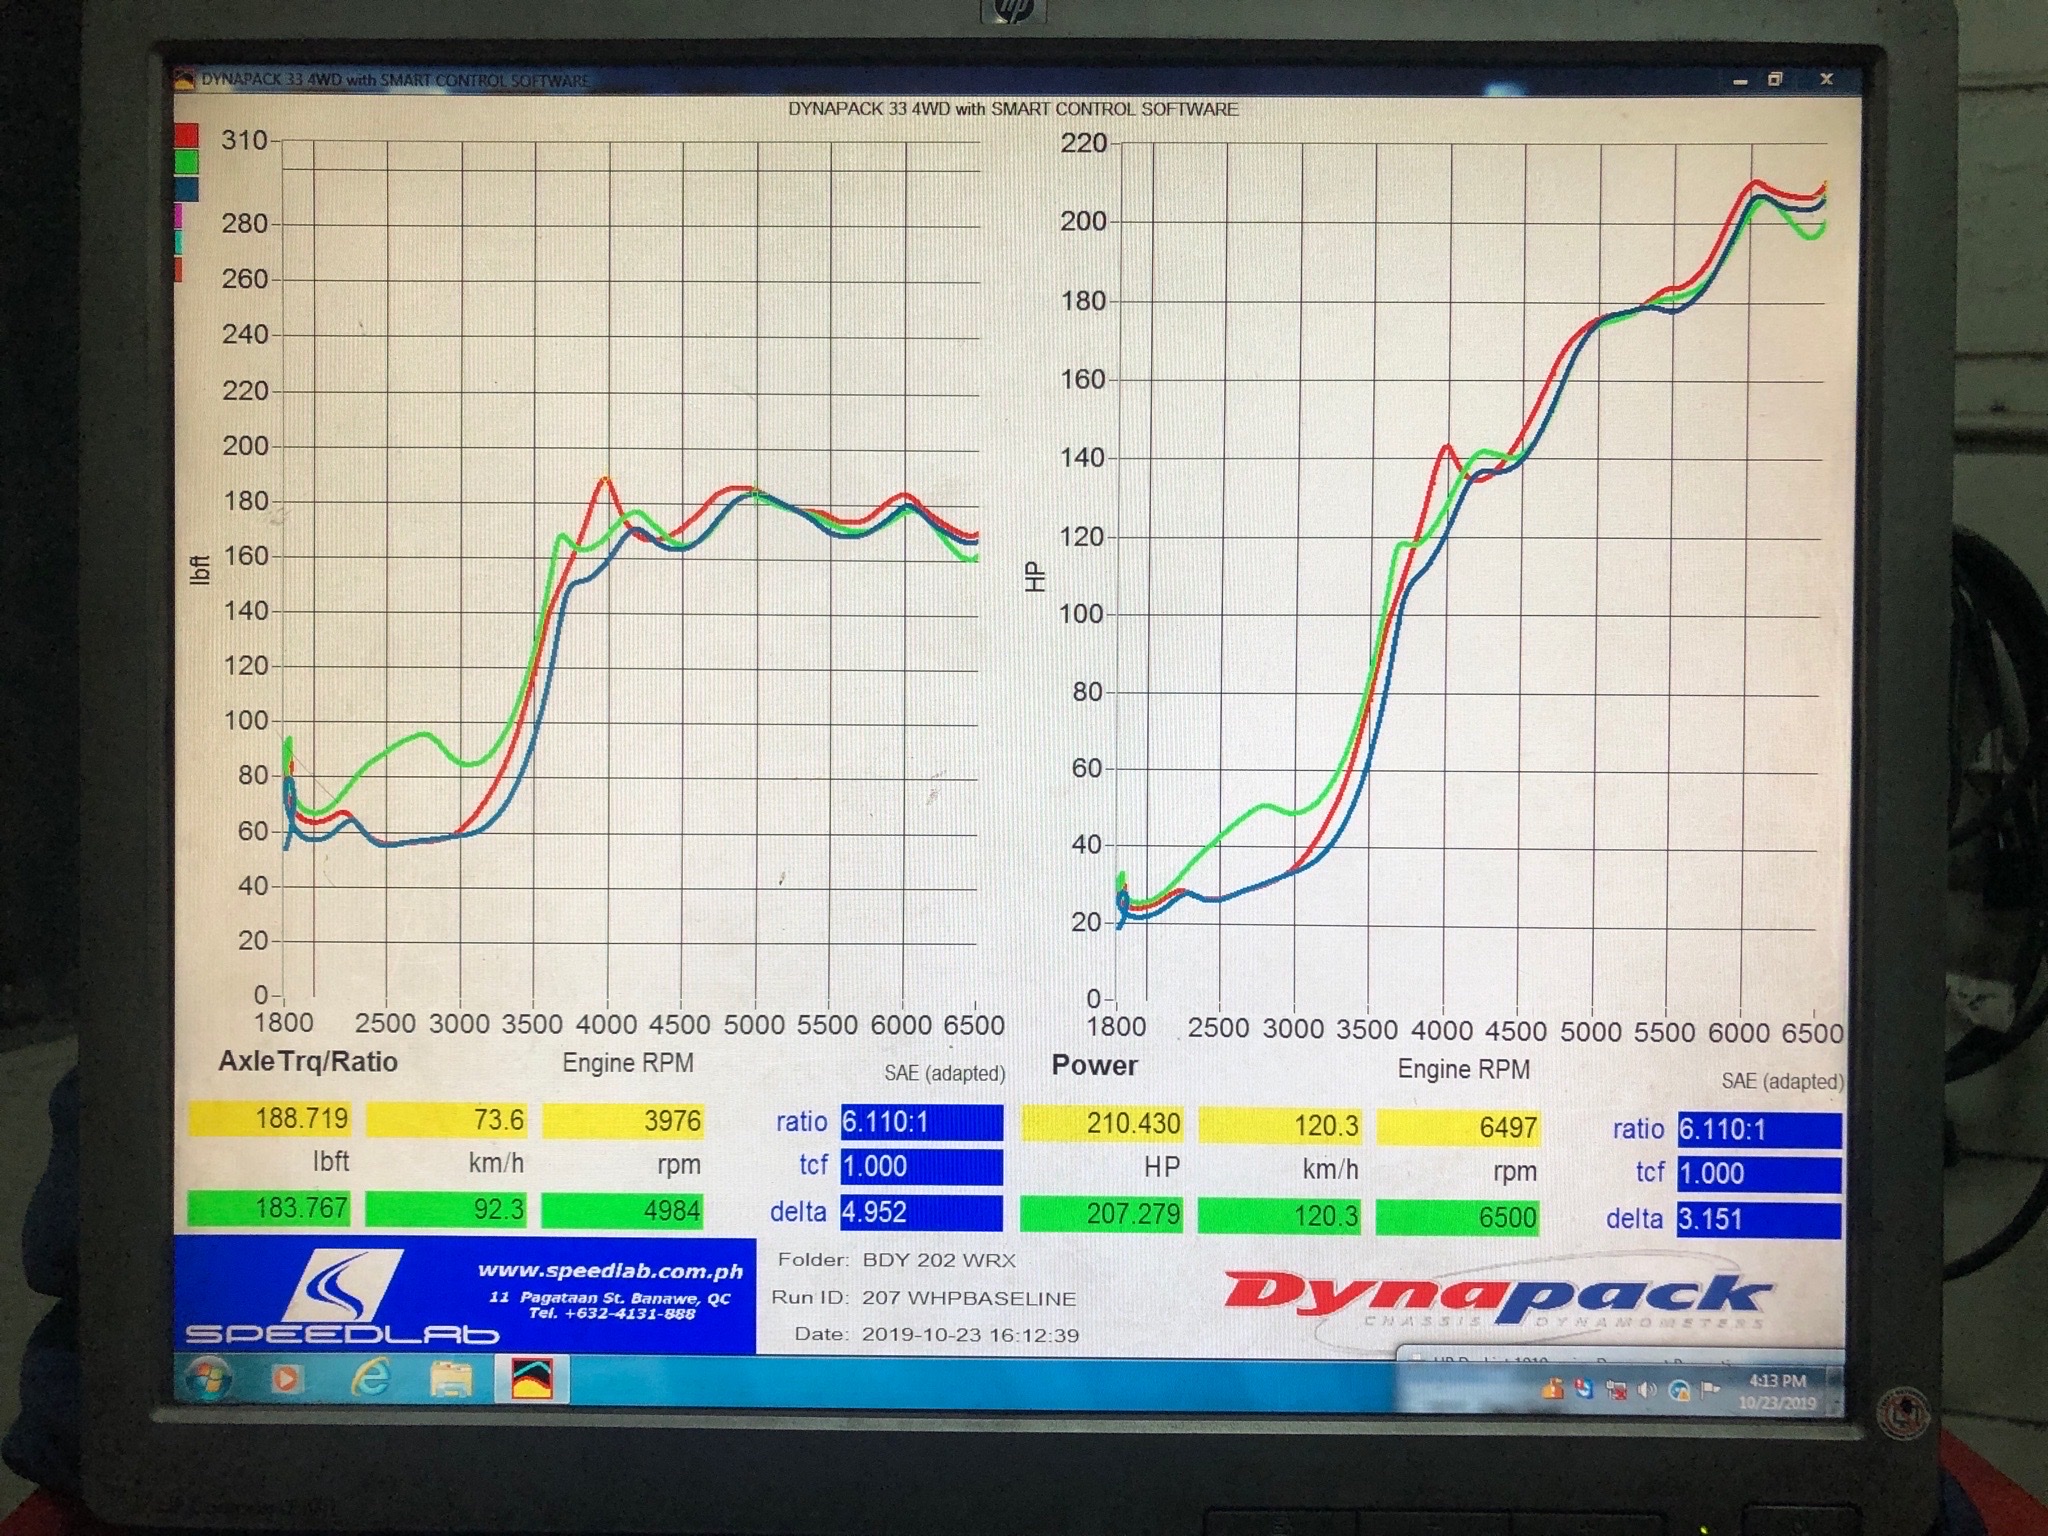Open Windows Explorer folder icon
The height and width of the screenshot is (1536, 2048).
[451, 1381]
